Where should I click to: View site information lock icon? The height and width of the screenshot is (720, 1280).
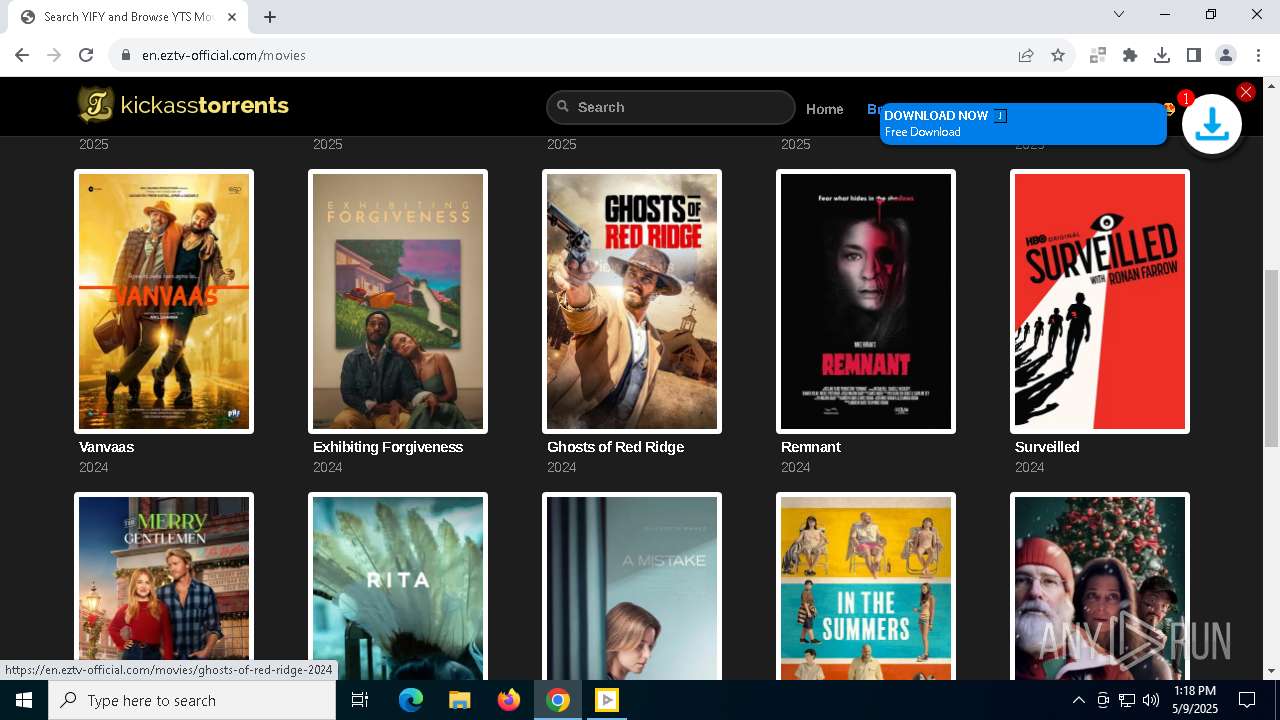pos(126,55)
